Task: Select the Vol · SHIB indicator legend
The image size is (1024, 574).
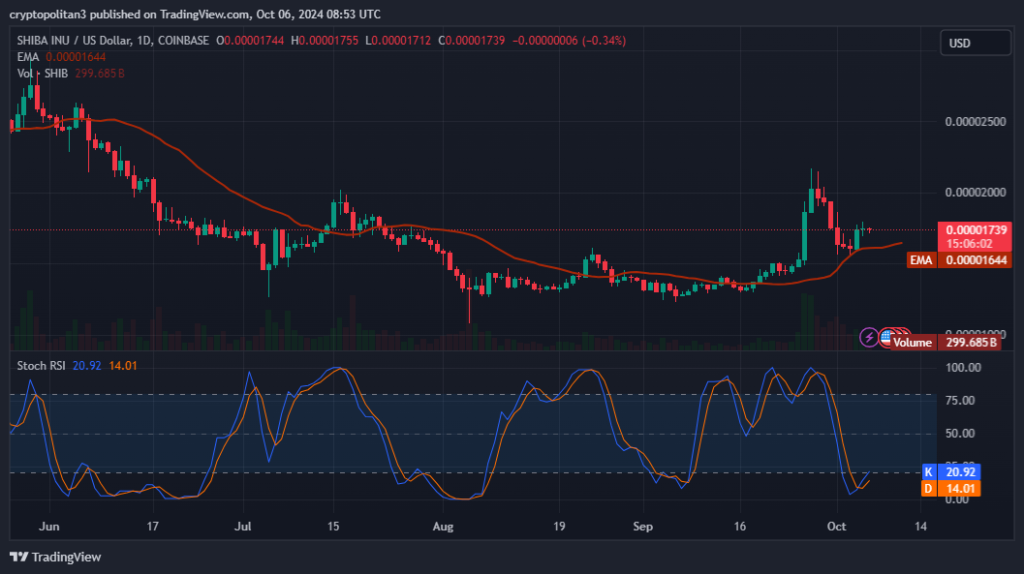Action: 42,73
